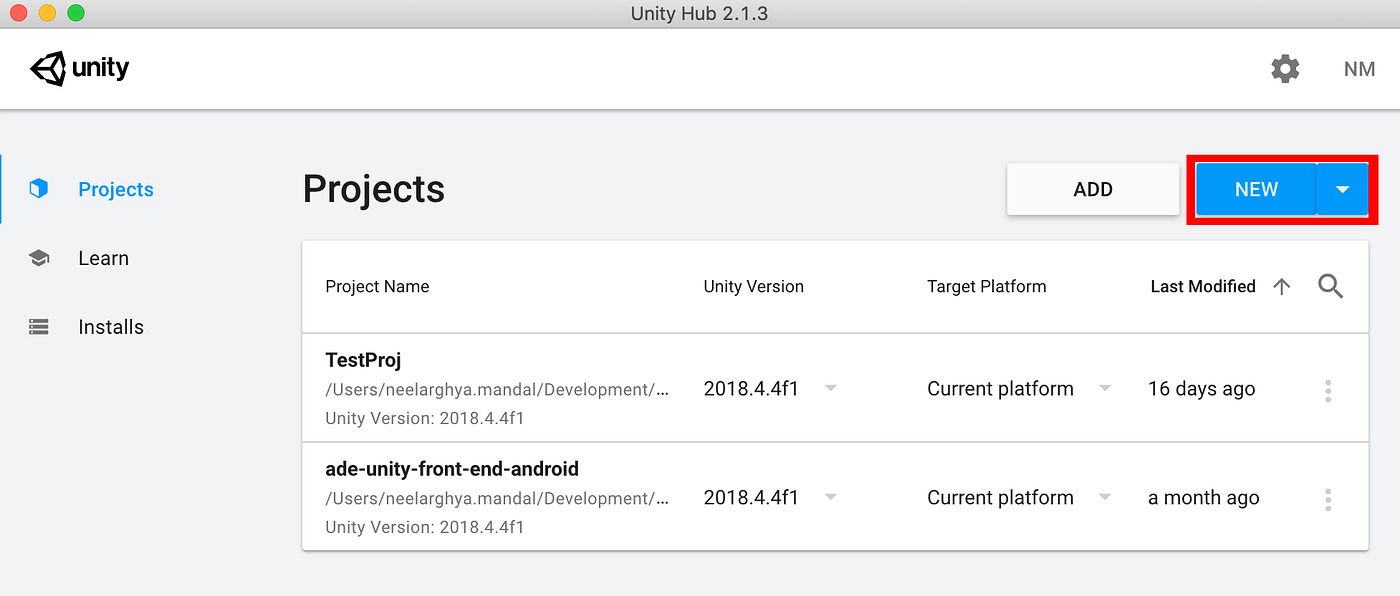Open Target Platform dropdown for ade-unity-front-end-android
Screen dimensions: 1400x596
click(1104, 497)
